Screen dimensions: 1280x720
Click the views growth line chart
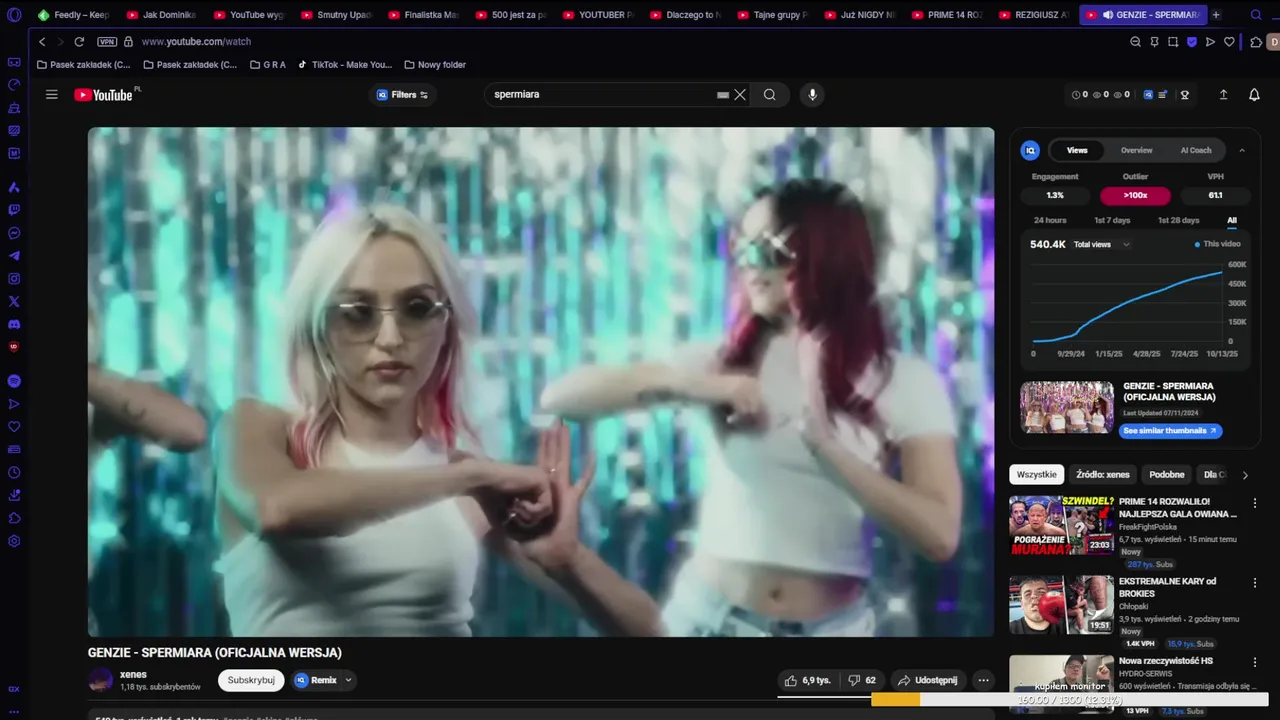point(1128,305)
